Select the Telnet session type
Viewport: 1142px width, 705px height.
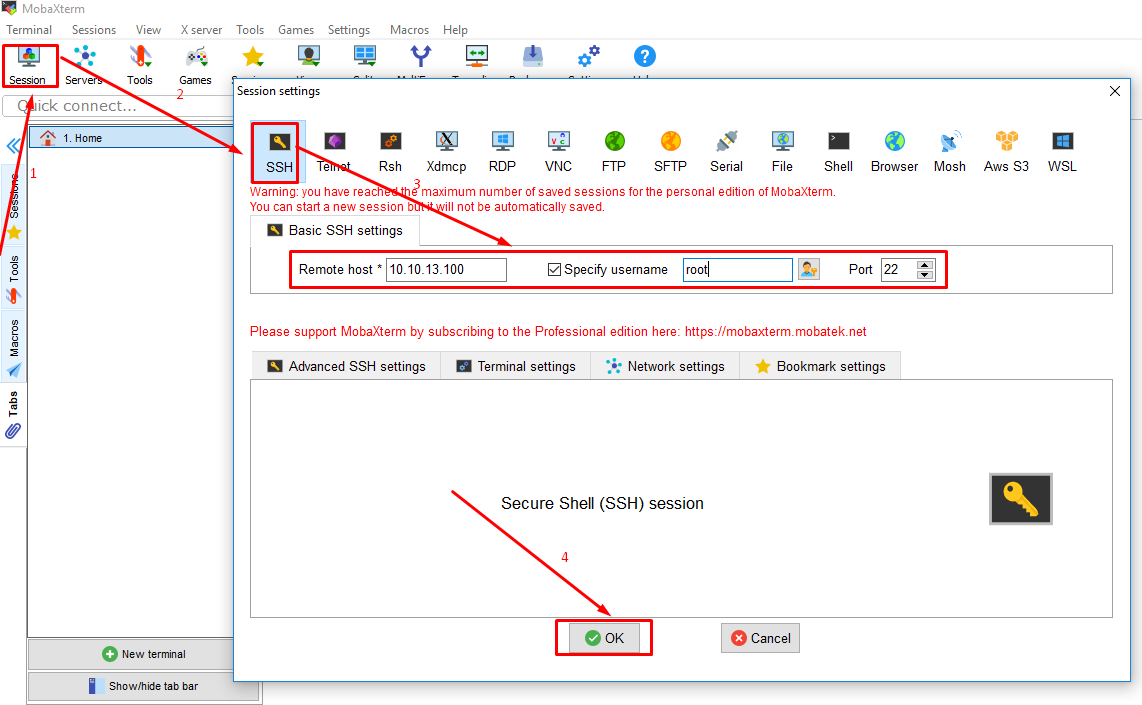[x=334, y=151]
